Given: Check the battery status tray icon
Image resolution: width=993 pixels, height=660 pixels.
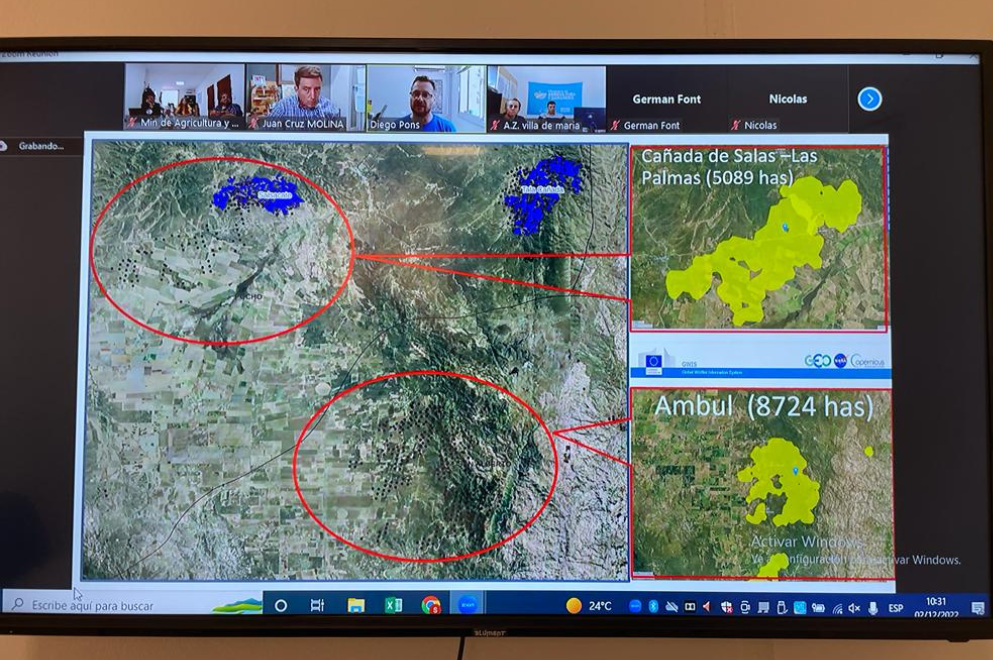Looking at the screenshot, I should click(818, 608).
